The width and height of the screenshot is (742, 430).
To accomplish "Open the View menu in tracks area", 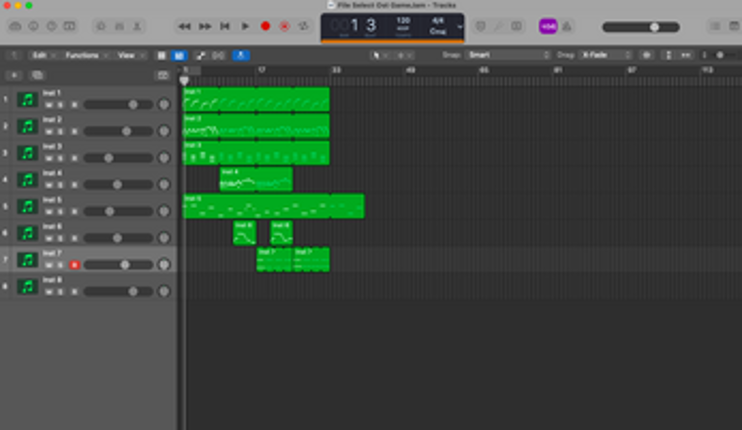I will [x=127, y=55].
